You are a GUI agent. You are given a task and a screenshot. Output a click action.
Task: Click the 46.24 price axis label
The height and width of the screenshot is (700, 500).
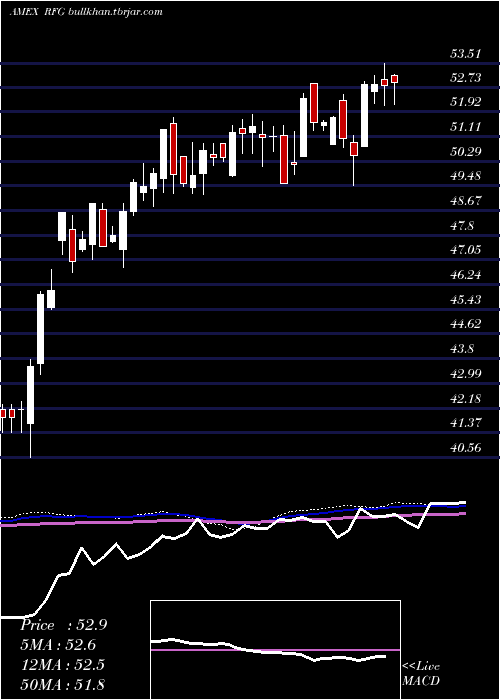466,275
